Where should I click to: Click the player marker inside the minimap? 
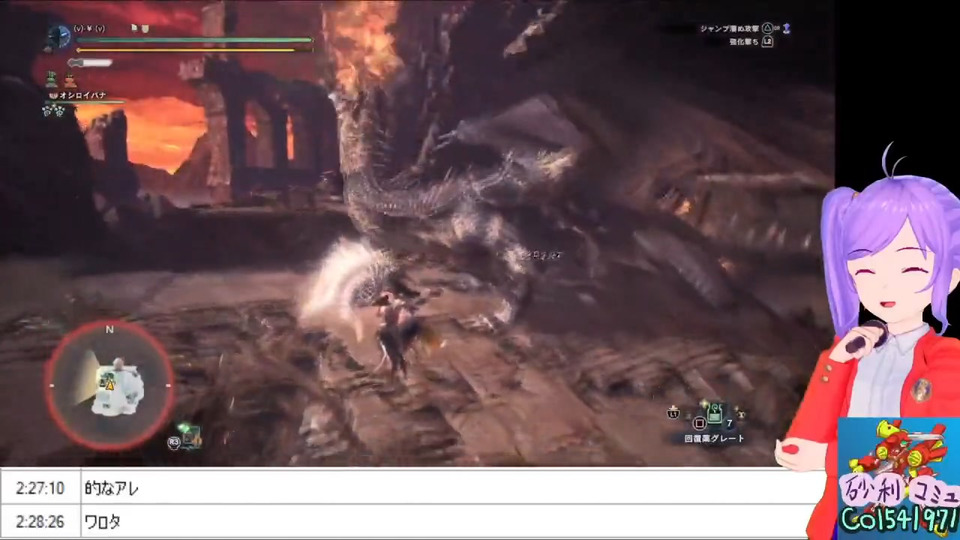pyautogui.click(x=110, y=386)
